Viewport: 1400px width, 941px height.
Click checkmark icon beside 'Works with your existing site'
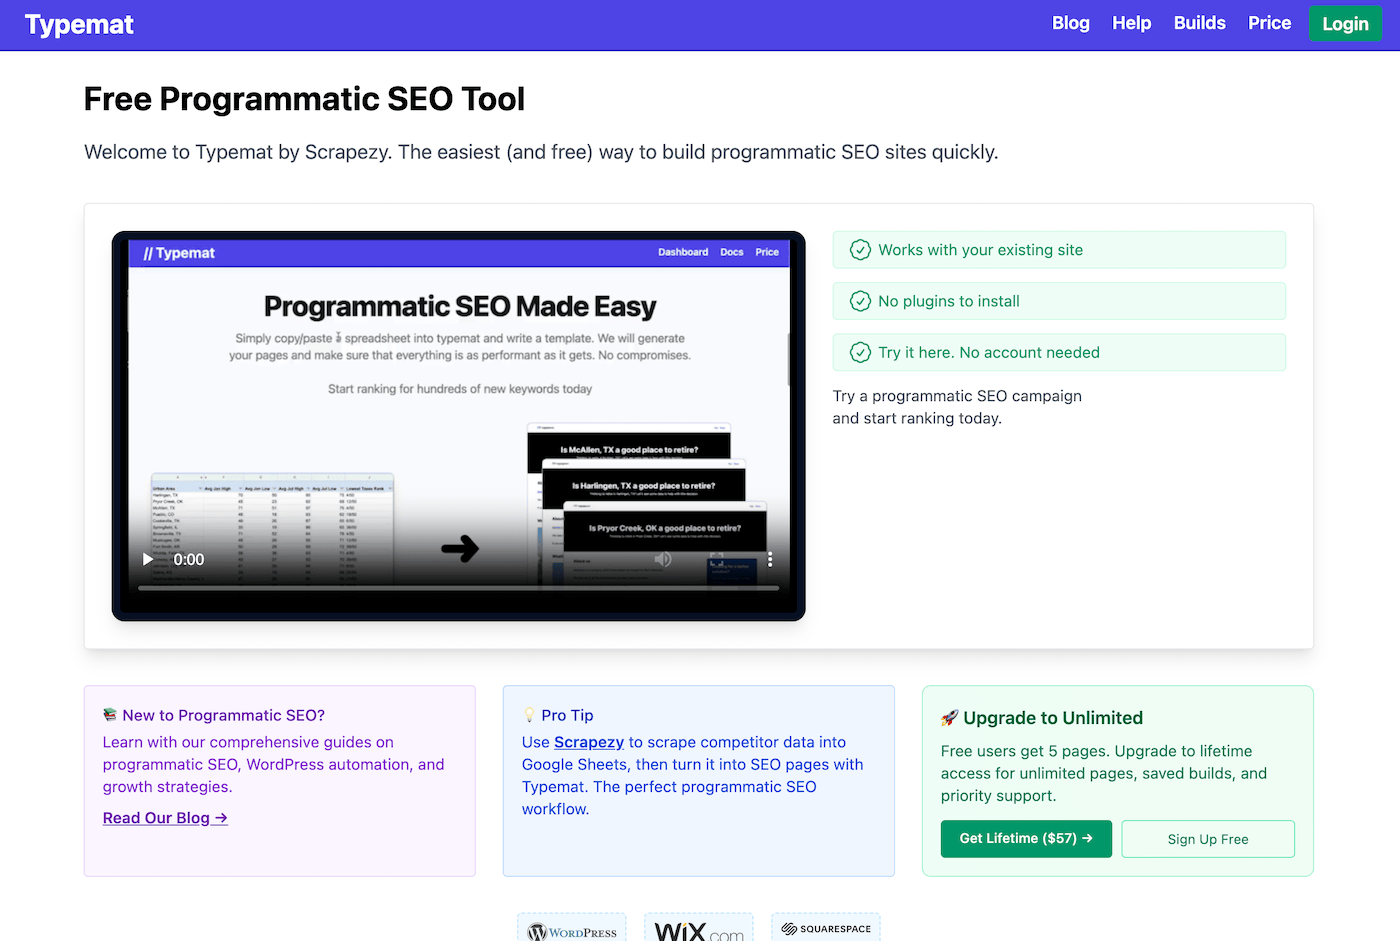860,250
